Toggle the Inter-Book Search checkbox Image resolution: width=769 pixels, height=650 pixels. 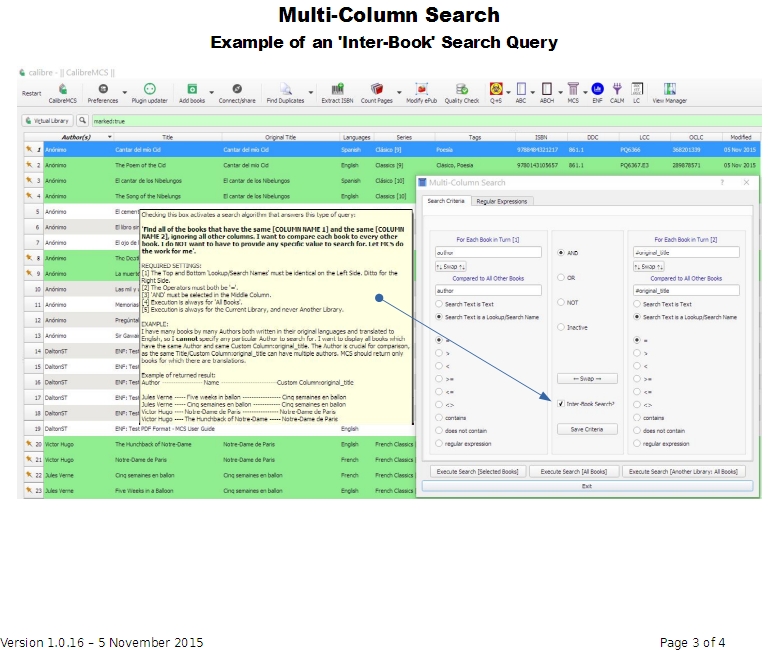tap(561, 404)
